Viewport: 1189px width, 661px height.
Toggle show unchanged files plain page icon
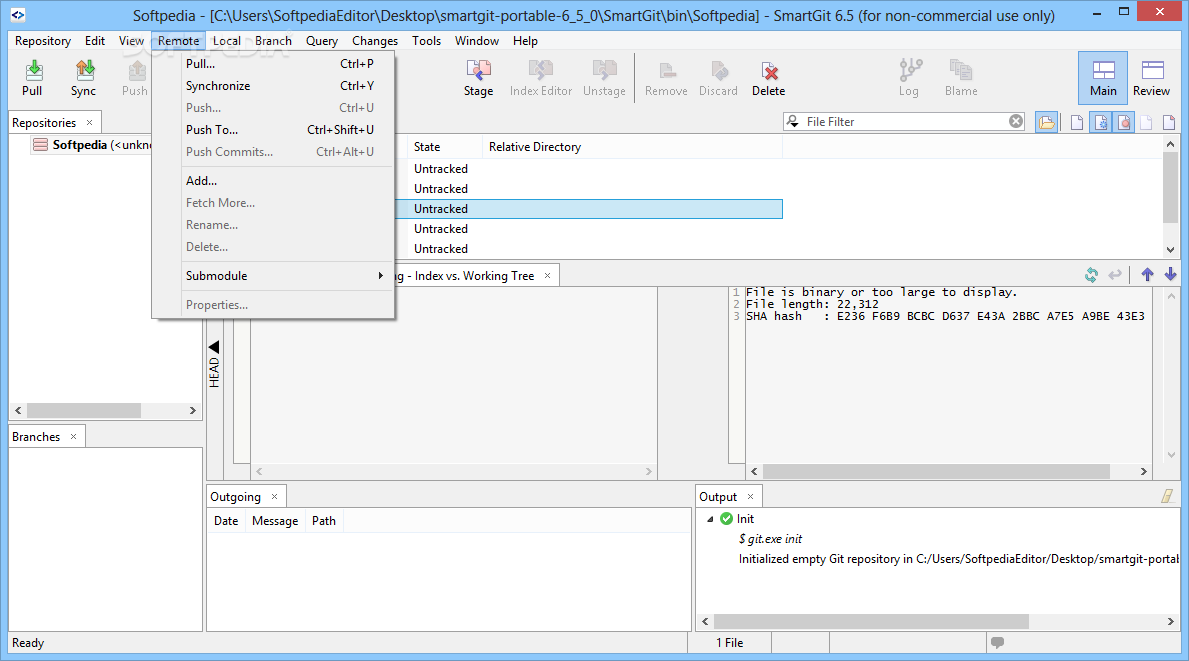point(1077,122)
